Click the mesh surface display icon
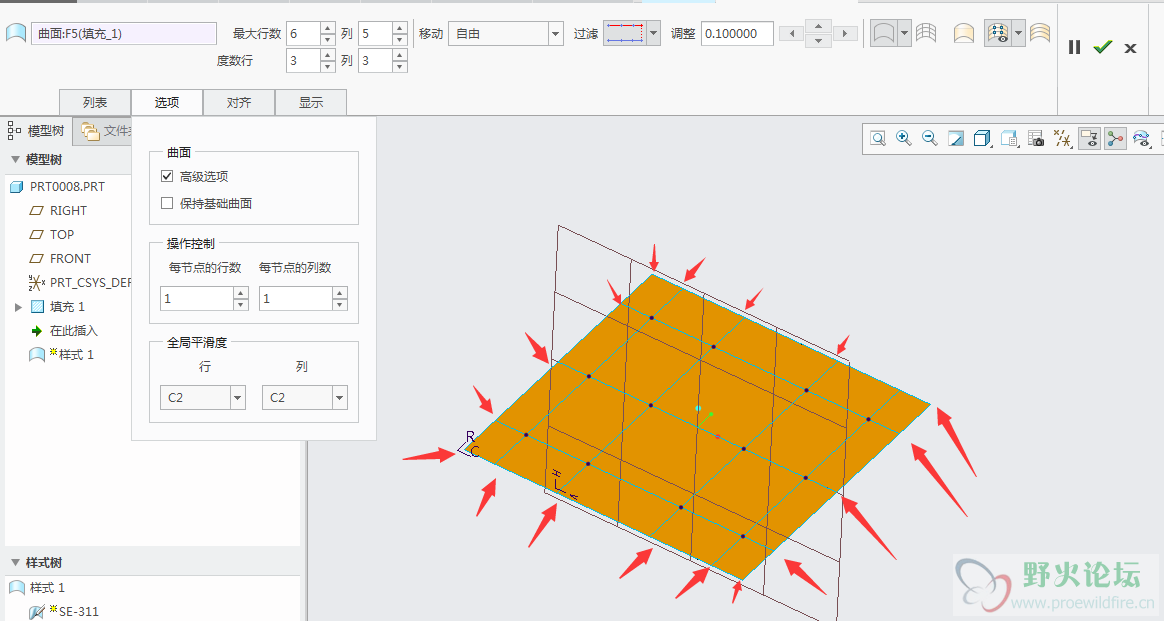The image size is (1164, 621). (x=926, y=33)
